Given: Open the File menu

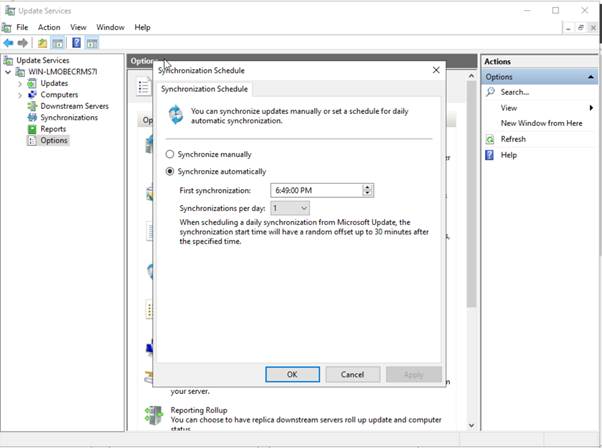Looking at the screenshot, I should coord(22,27).
